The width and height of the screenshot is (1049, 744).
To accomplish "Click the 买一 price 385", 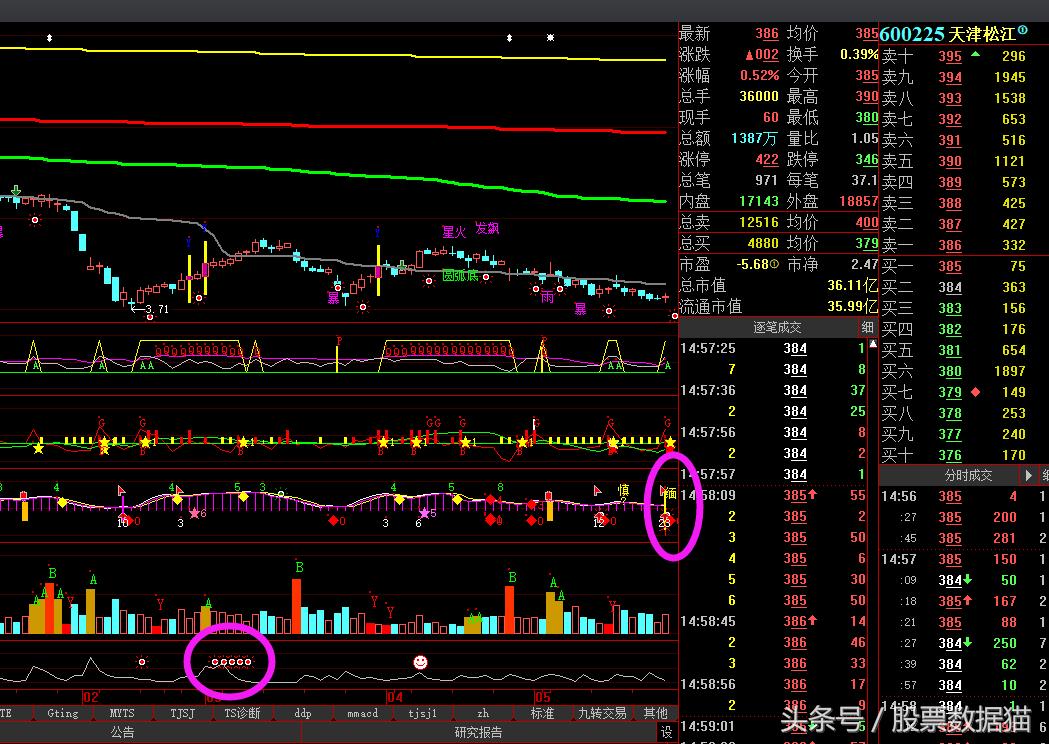I will tap(949, 266).
